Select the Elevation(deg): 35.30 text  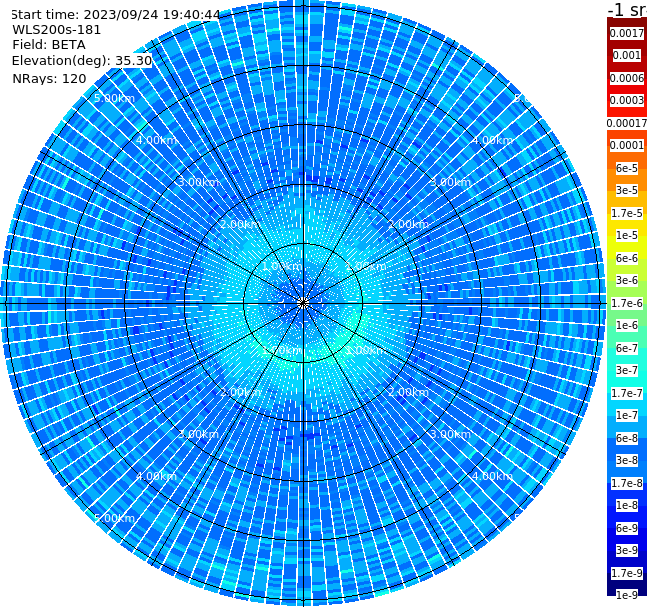pyautogui.click(x=82, y=61)
